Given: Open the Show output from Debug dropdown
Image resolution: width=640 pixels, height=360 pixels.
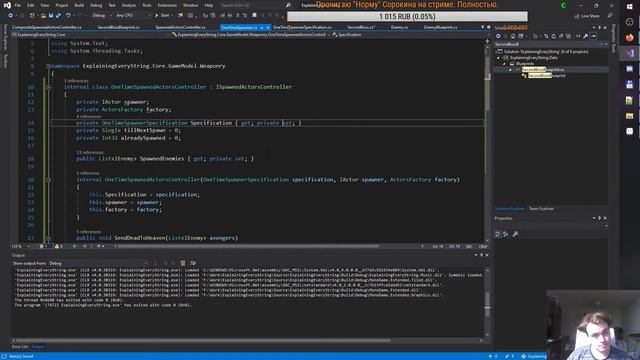Looking at the screenshot, I should tap(98, 263).
